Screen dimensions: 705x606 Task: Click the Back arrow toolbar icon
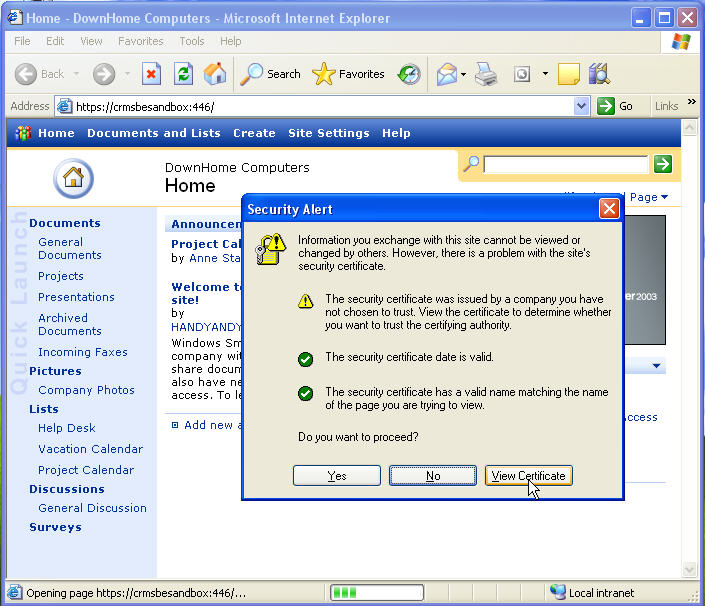[x=26, y=74]
